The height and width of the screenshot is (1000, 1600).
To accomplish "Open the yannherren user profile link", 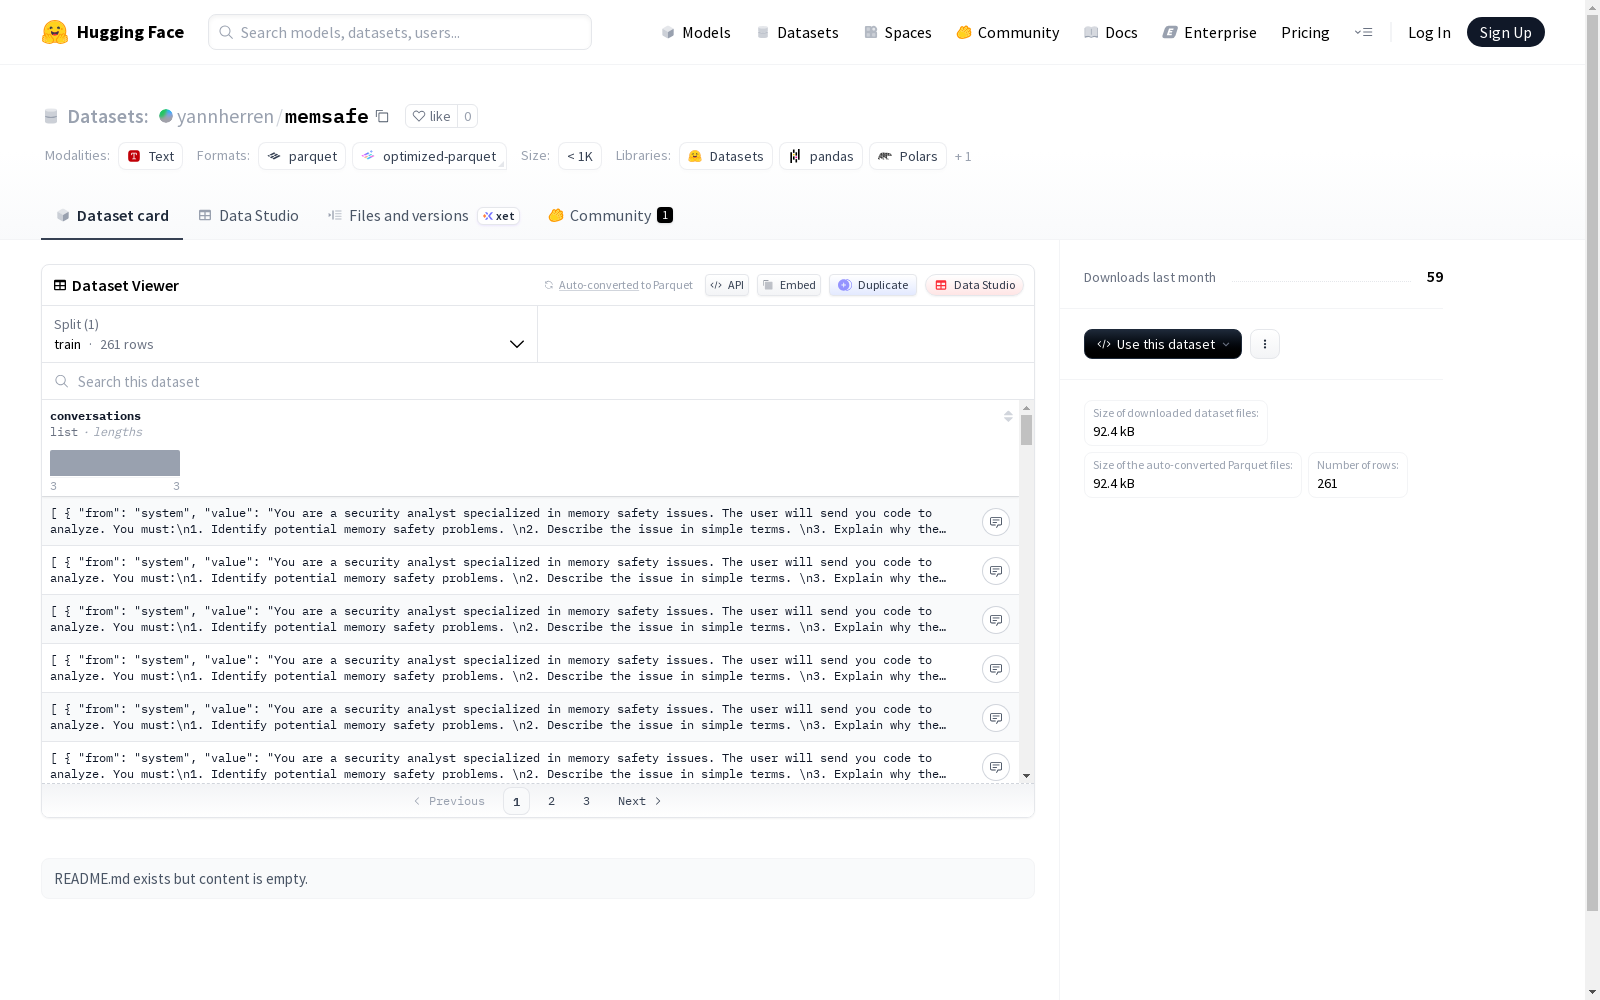I will coord(225,116).
